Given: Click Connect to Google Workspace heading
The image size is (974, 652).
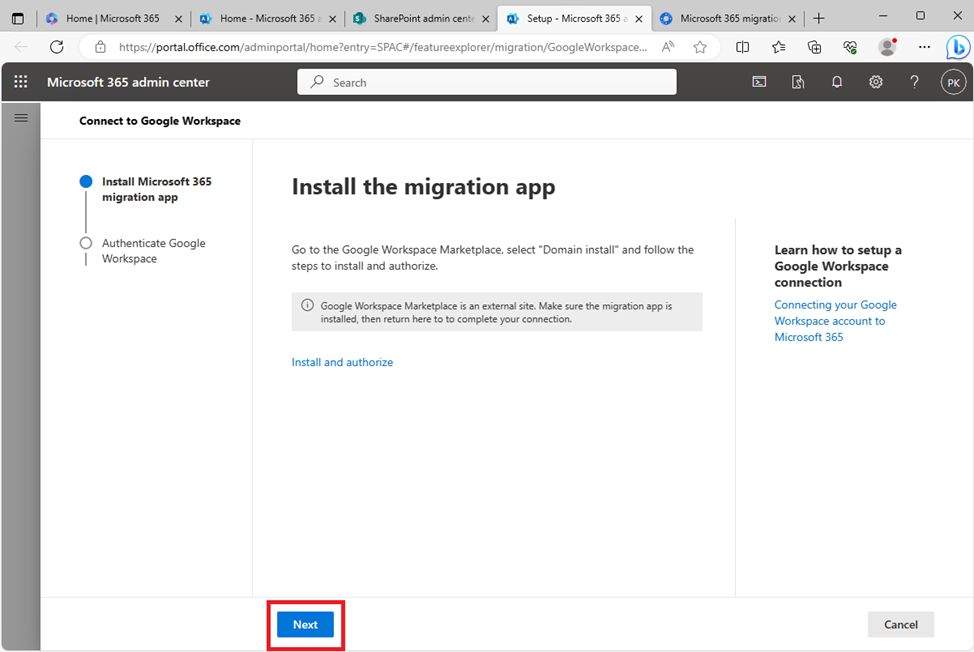Looking at the screenshot, I should pyautogui.click(x=160, y=121).
